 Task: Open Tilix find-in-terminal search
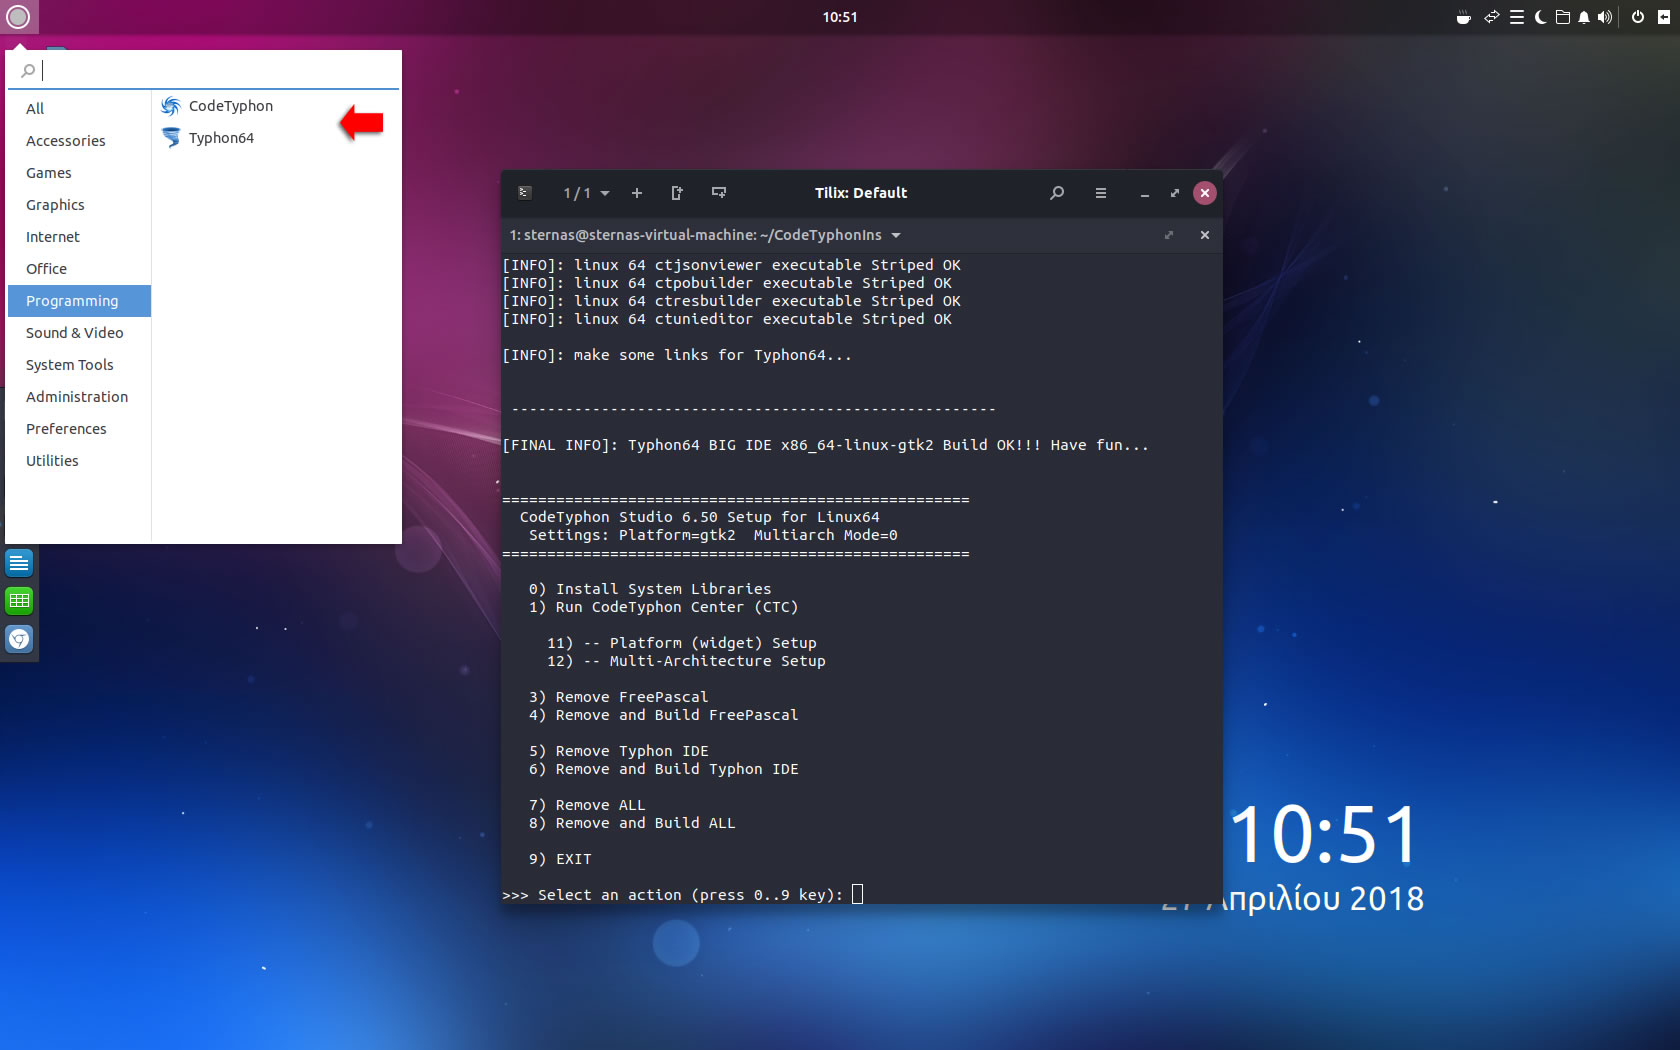coord(1057,193)
